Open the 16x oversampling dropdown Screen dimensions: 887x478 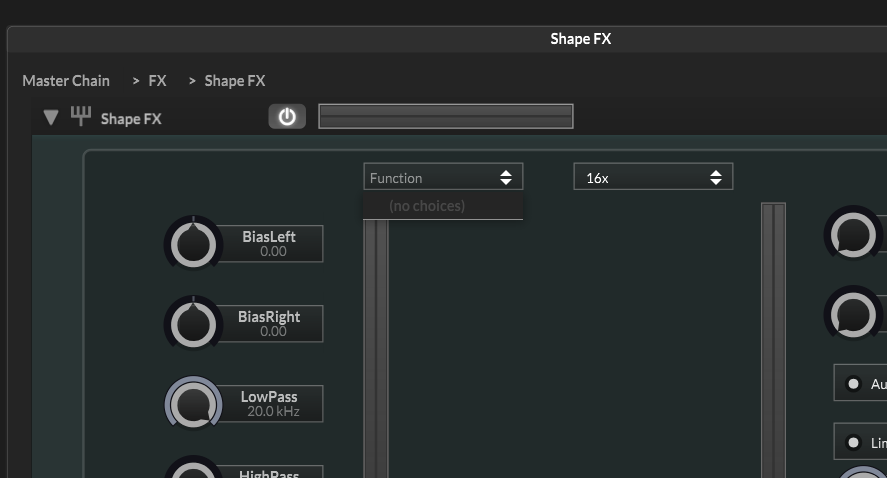coord(653,178)
